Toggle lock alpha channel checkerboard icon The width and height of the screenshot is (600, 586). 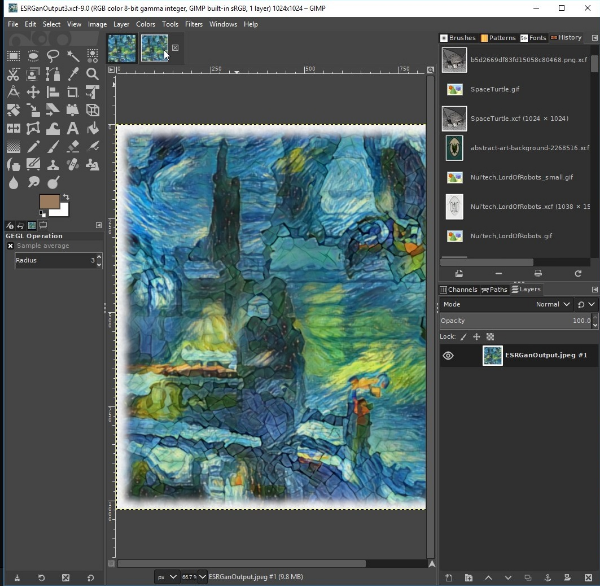(490, 337)
